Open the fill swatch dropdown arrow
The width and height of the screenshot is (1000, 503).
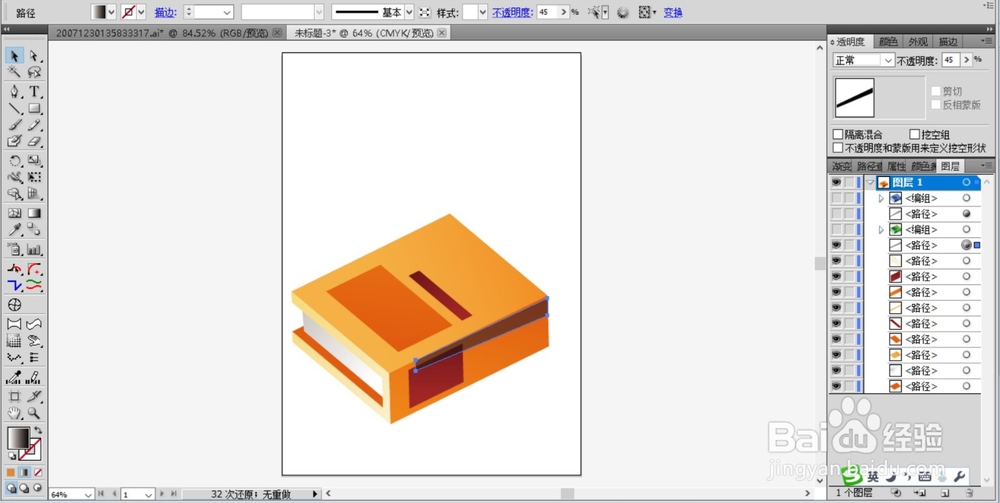point(112,12)
